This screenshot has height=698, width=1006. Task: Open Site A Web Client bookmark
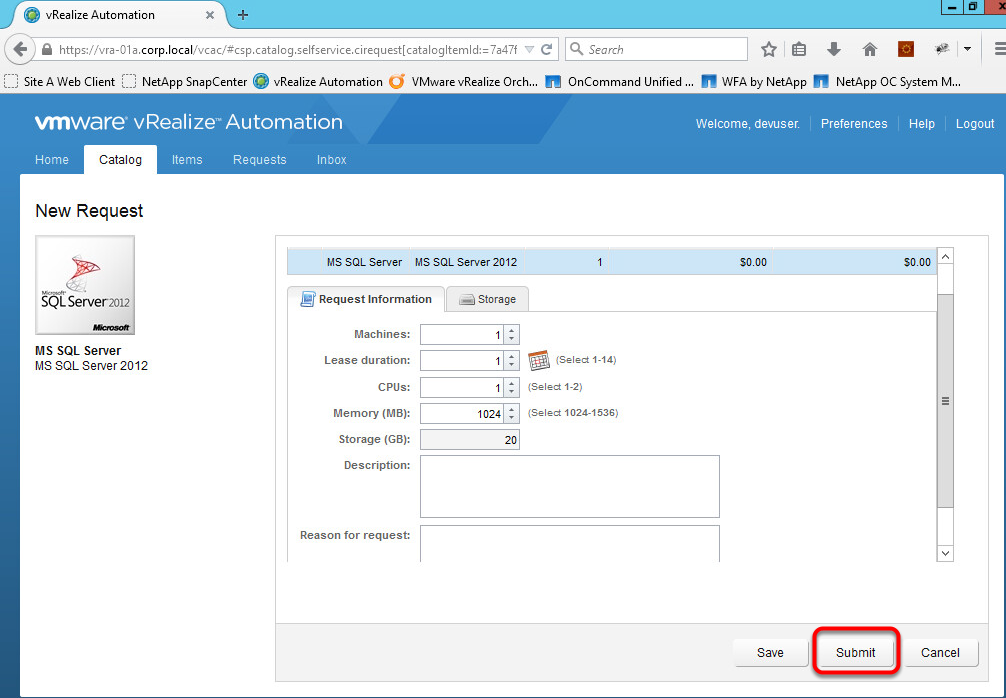60,81
